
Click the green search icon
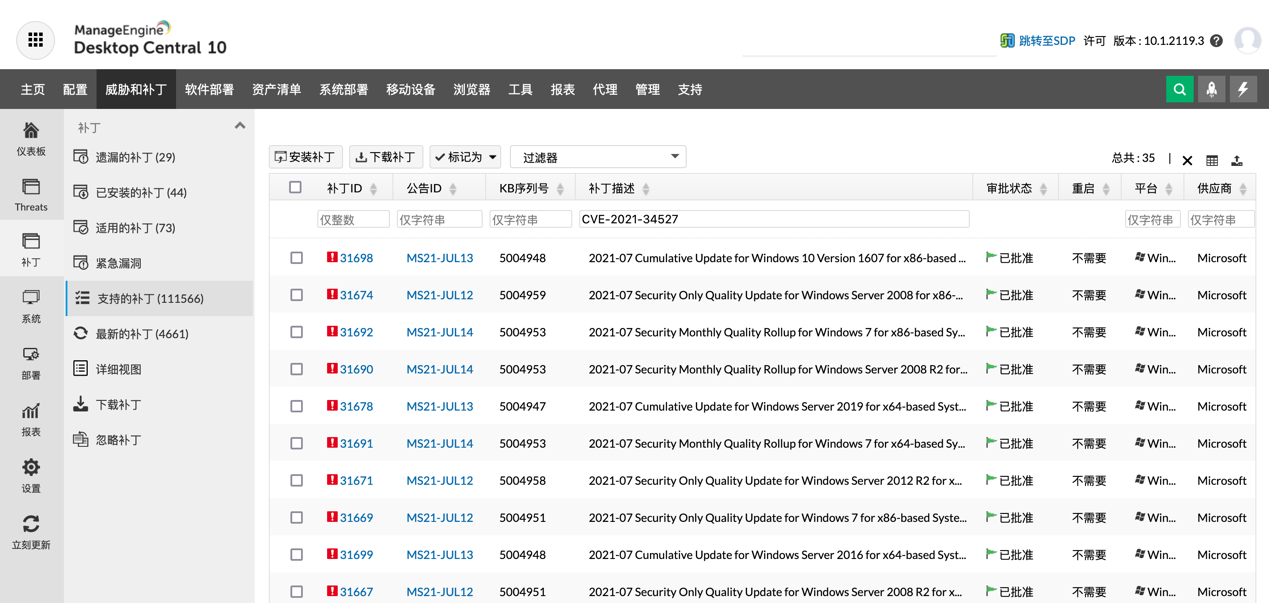[x=1180, y=89]
